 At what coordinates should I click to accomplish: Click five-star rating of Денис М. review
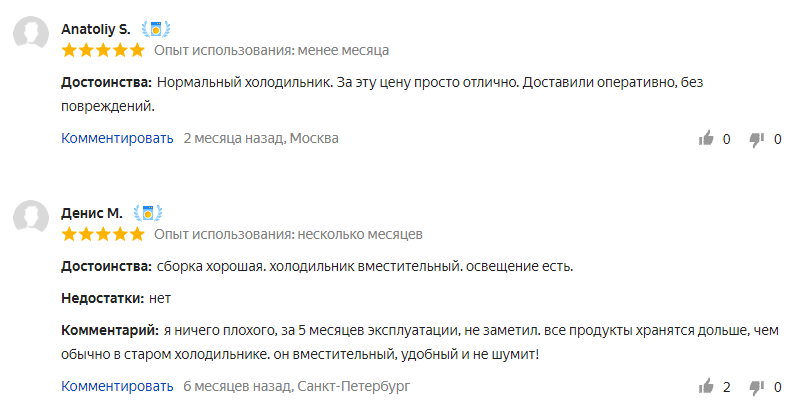click(103, 235)
